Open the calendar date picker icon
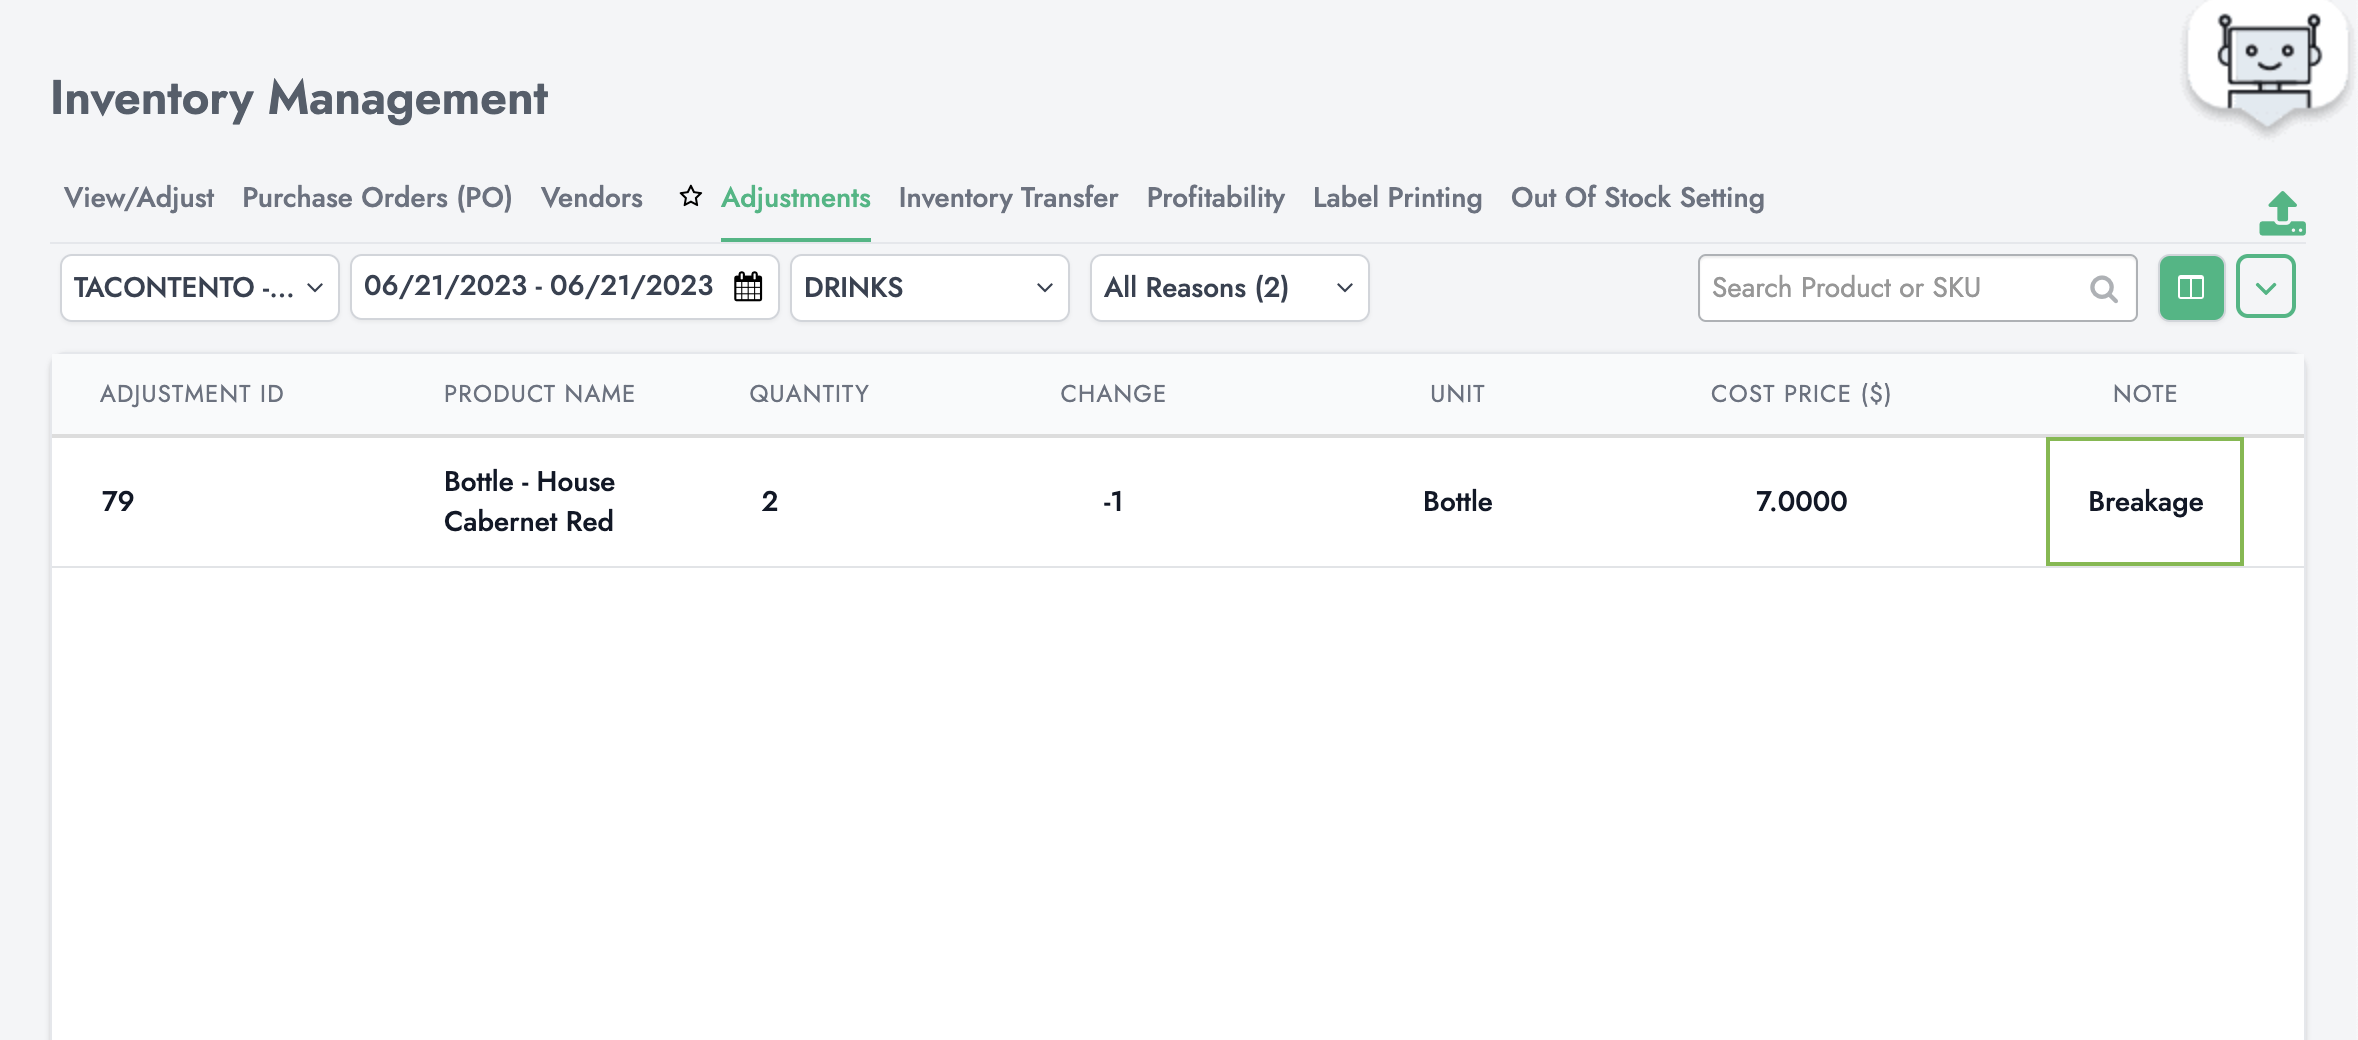Image resolution: width=2358 pixels, height=1040 pixels. [x=748, y=287]
